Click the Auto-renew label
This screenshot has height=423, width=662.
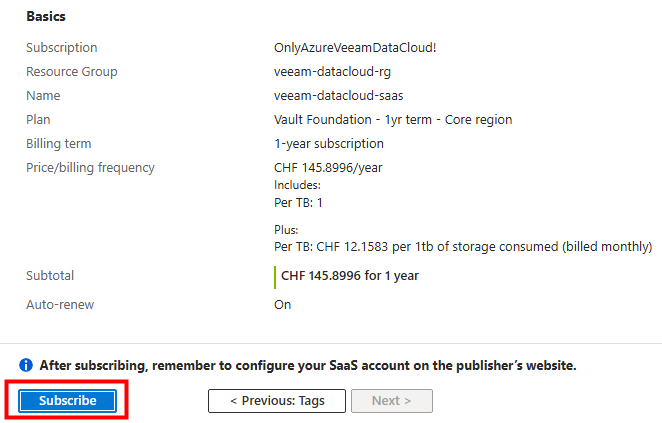click(x=60, y=305)
